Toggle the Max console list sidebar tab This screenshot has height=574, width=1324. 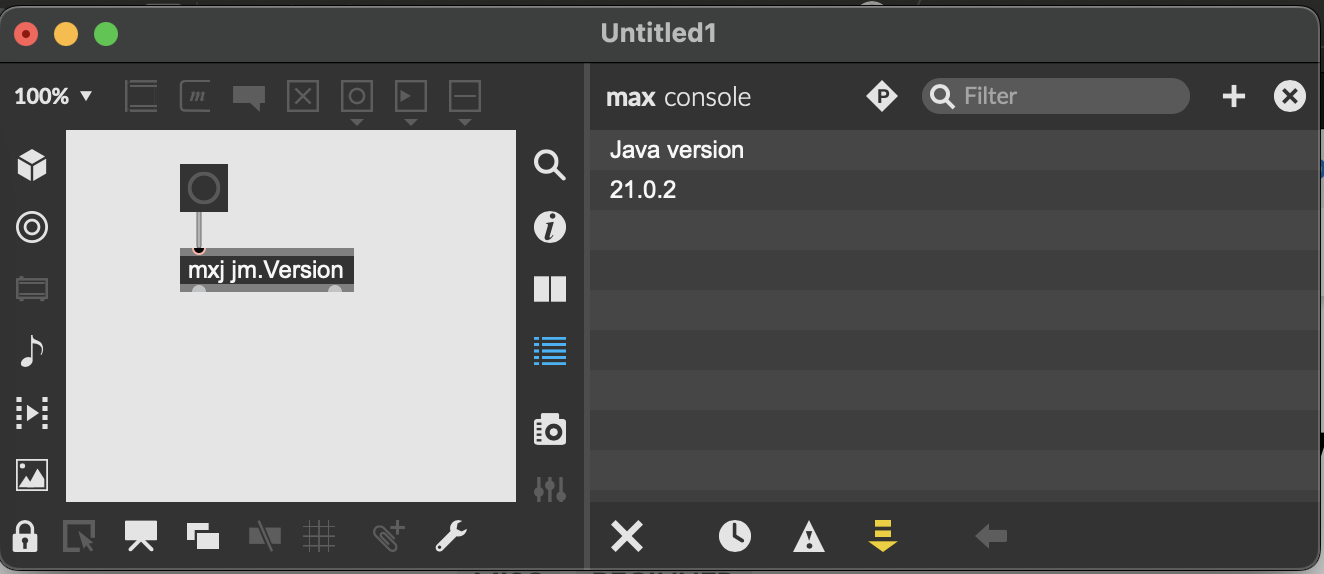tap(550, 350)
